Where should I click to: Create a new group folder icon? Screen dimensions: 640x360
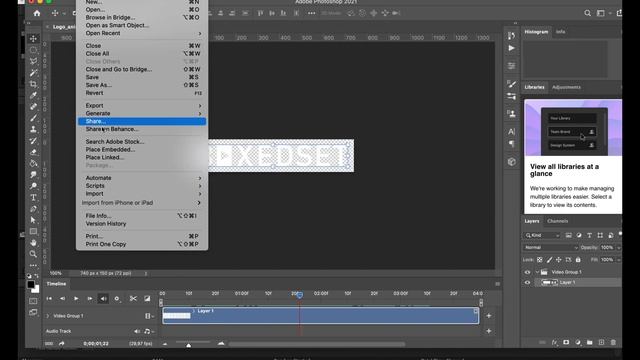pyautogui.click(x=589, y=342)
